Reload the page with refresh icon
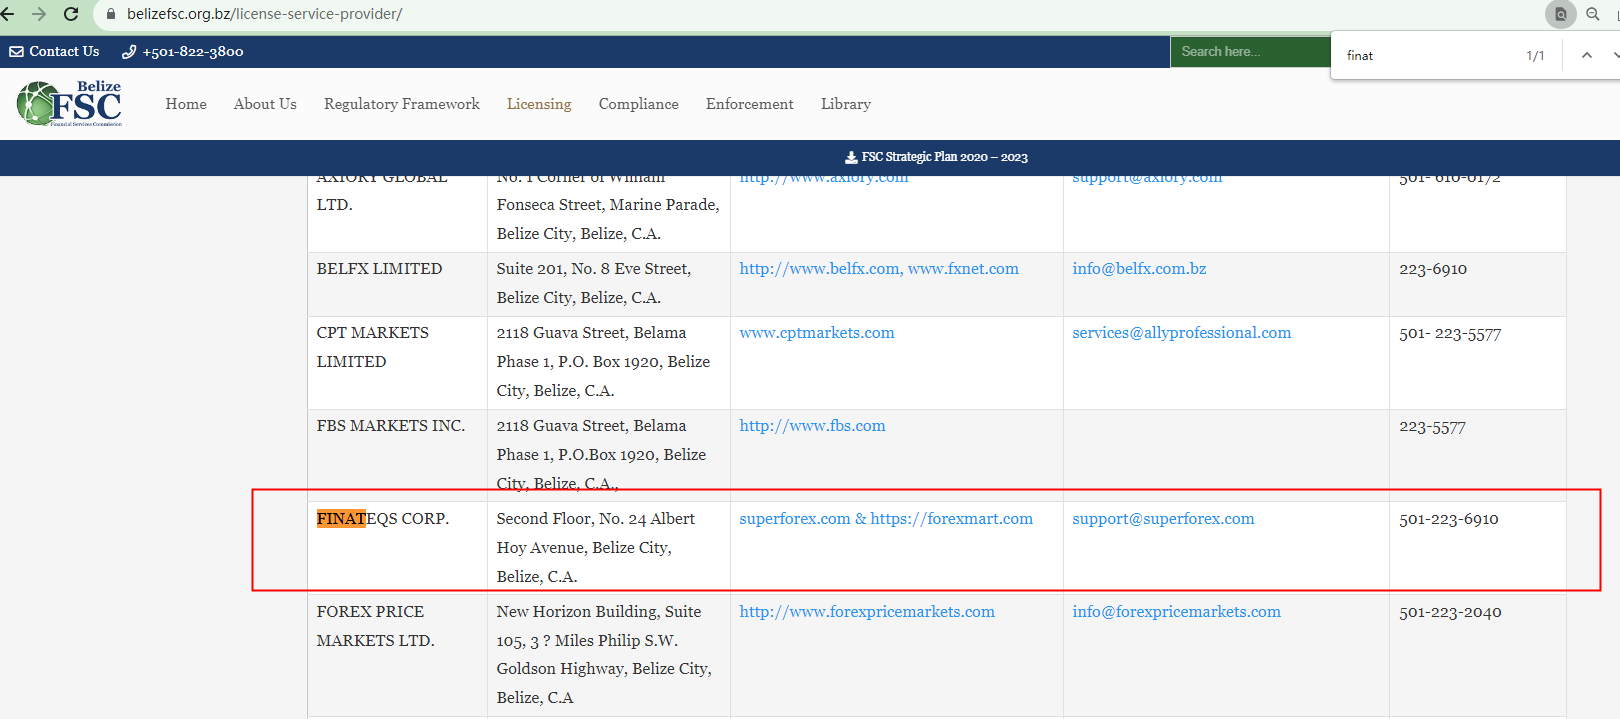The image size is (1620, 719). 71,14
